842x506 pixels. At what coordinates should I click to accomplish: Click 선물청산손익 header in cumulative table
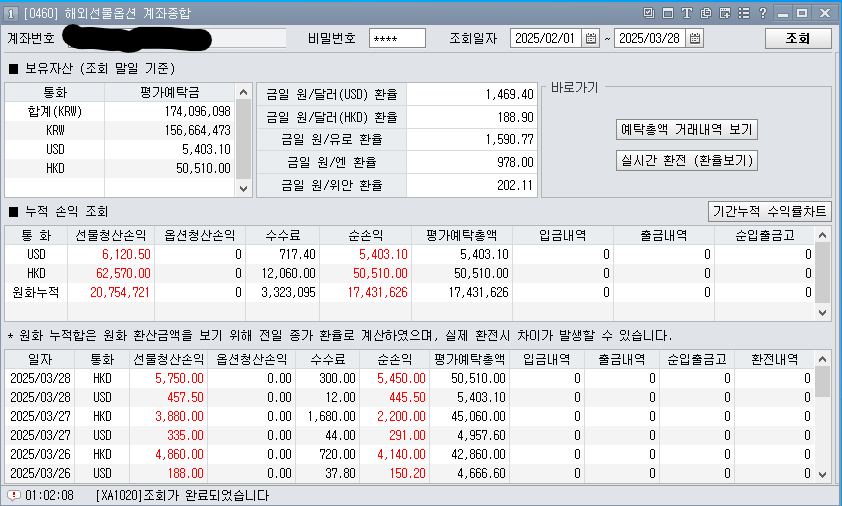[111, 235]
